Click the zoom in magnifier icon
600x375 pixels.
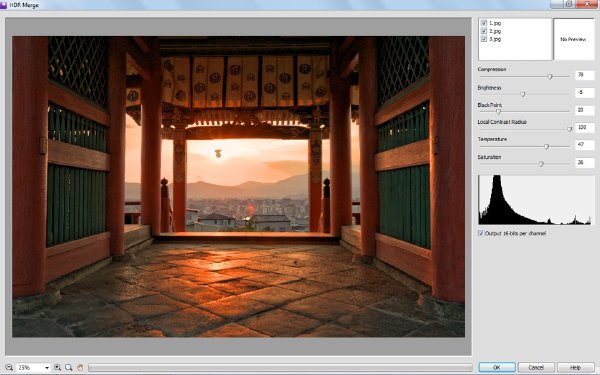[x=57, y=367]
